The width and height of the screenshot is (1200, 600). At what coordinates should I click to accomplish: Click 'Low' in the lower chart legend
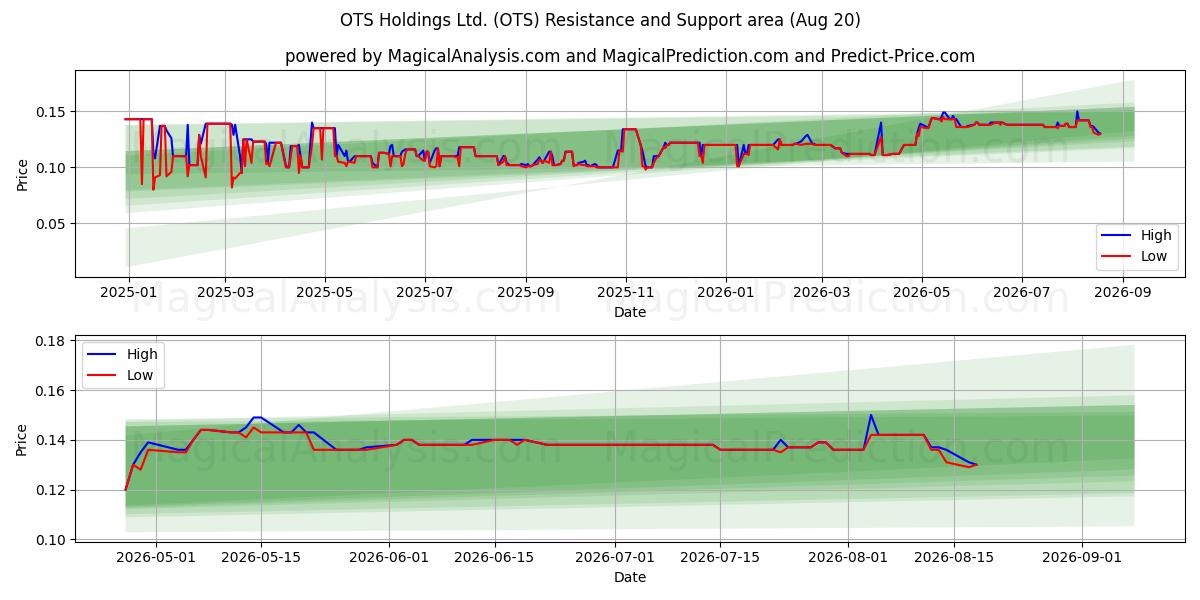point(141,375)
